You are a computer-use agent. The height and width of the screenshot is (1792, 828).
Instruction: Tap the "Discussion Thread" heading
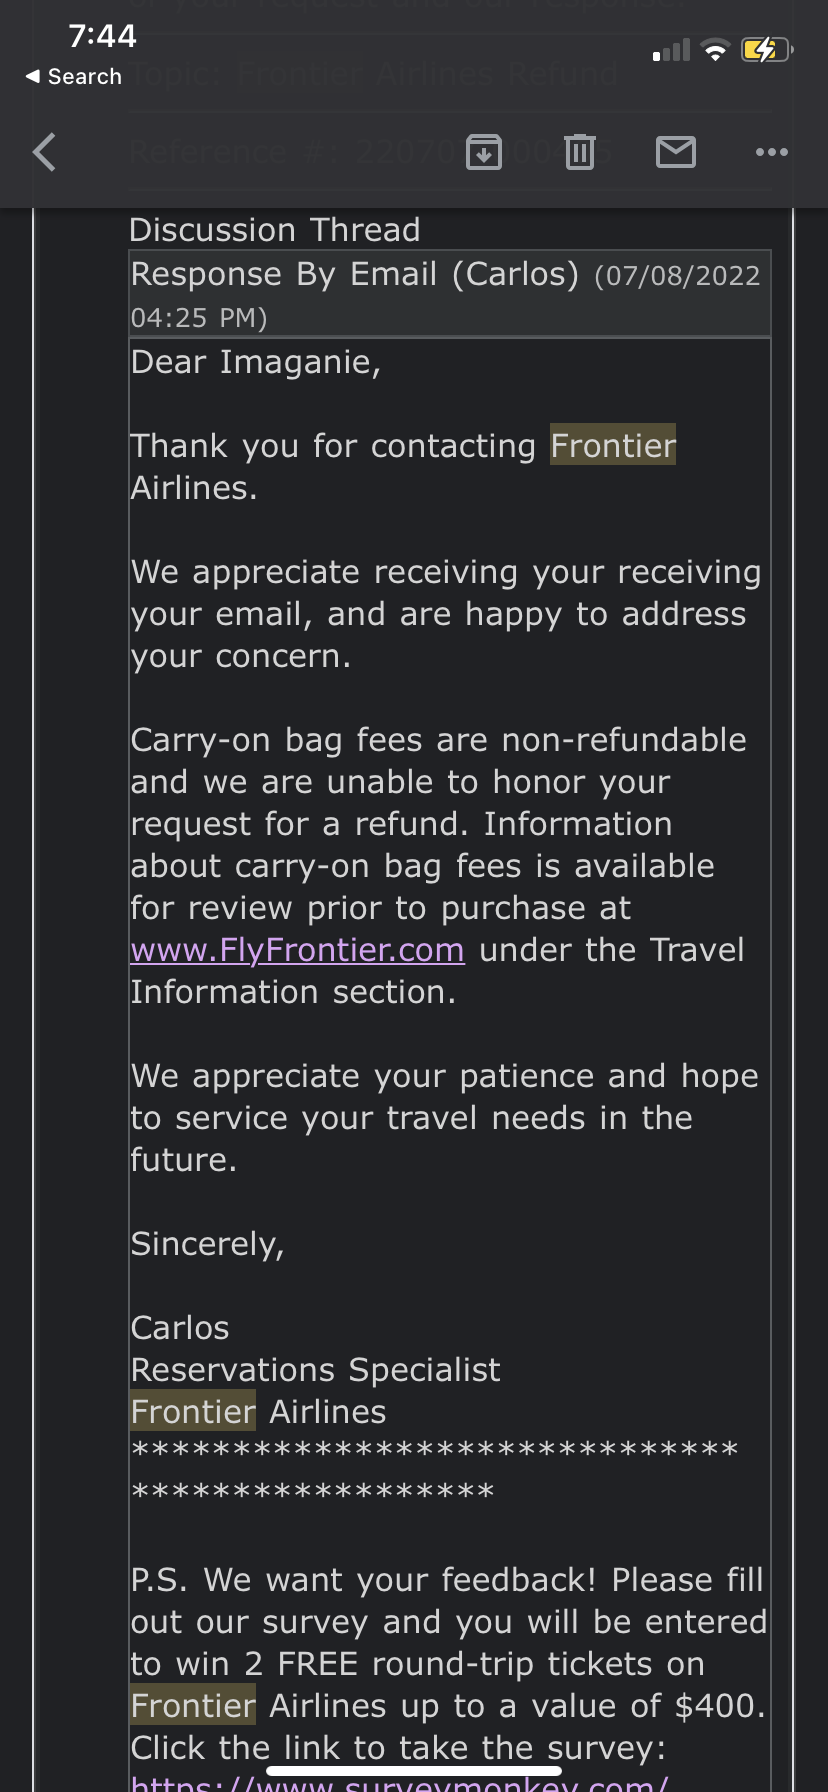275,230
